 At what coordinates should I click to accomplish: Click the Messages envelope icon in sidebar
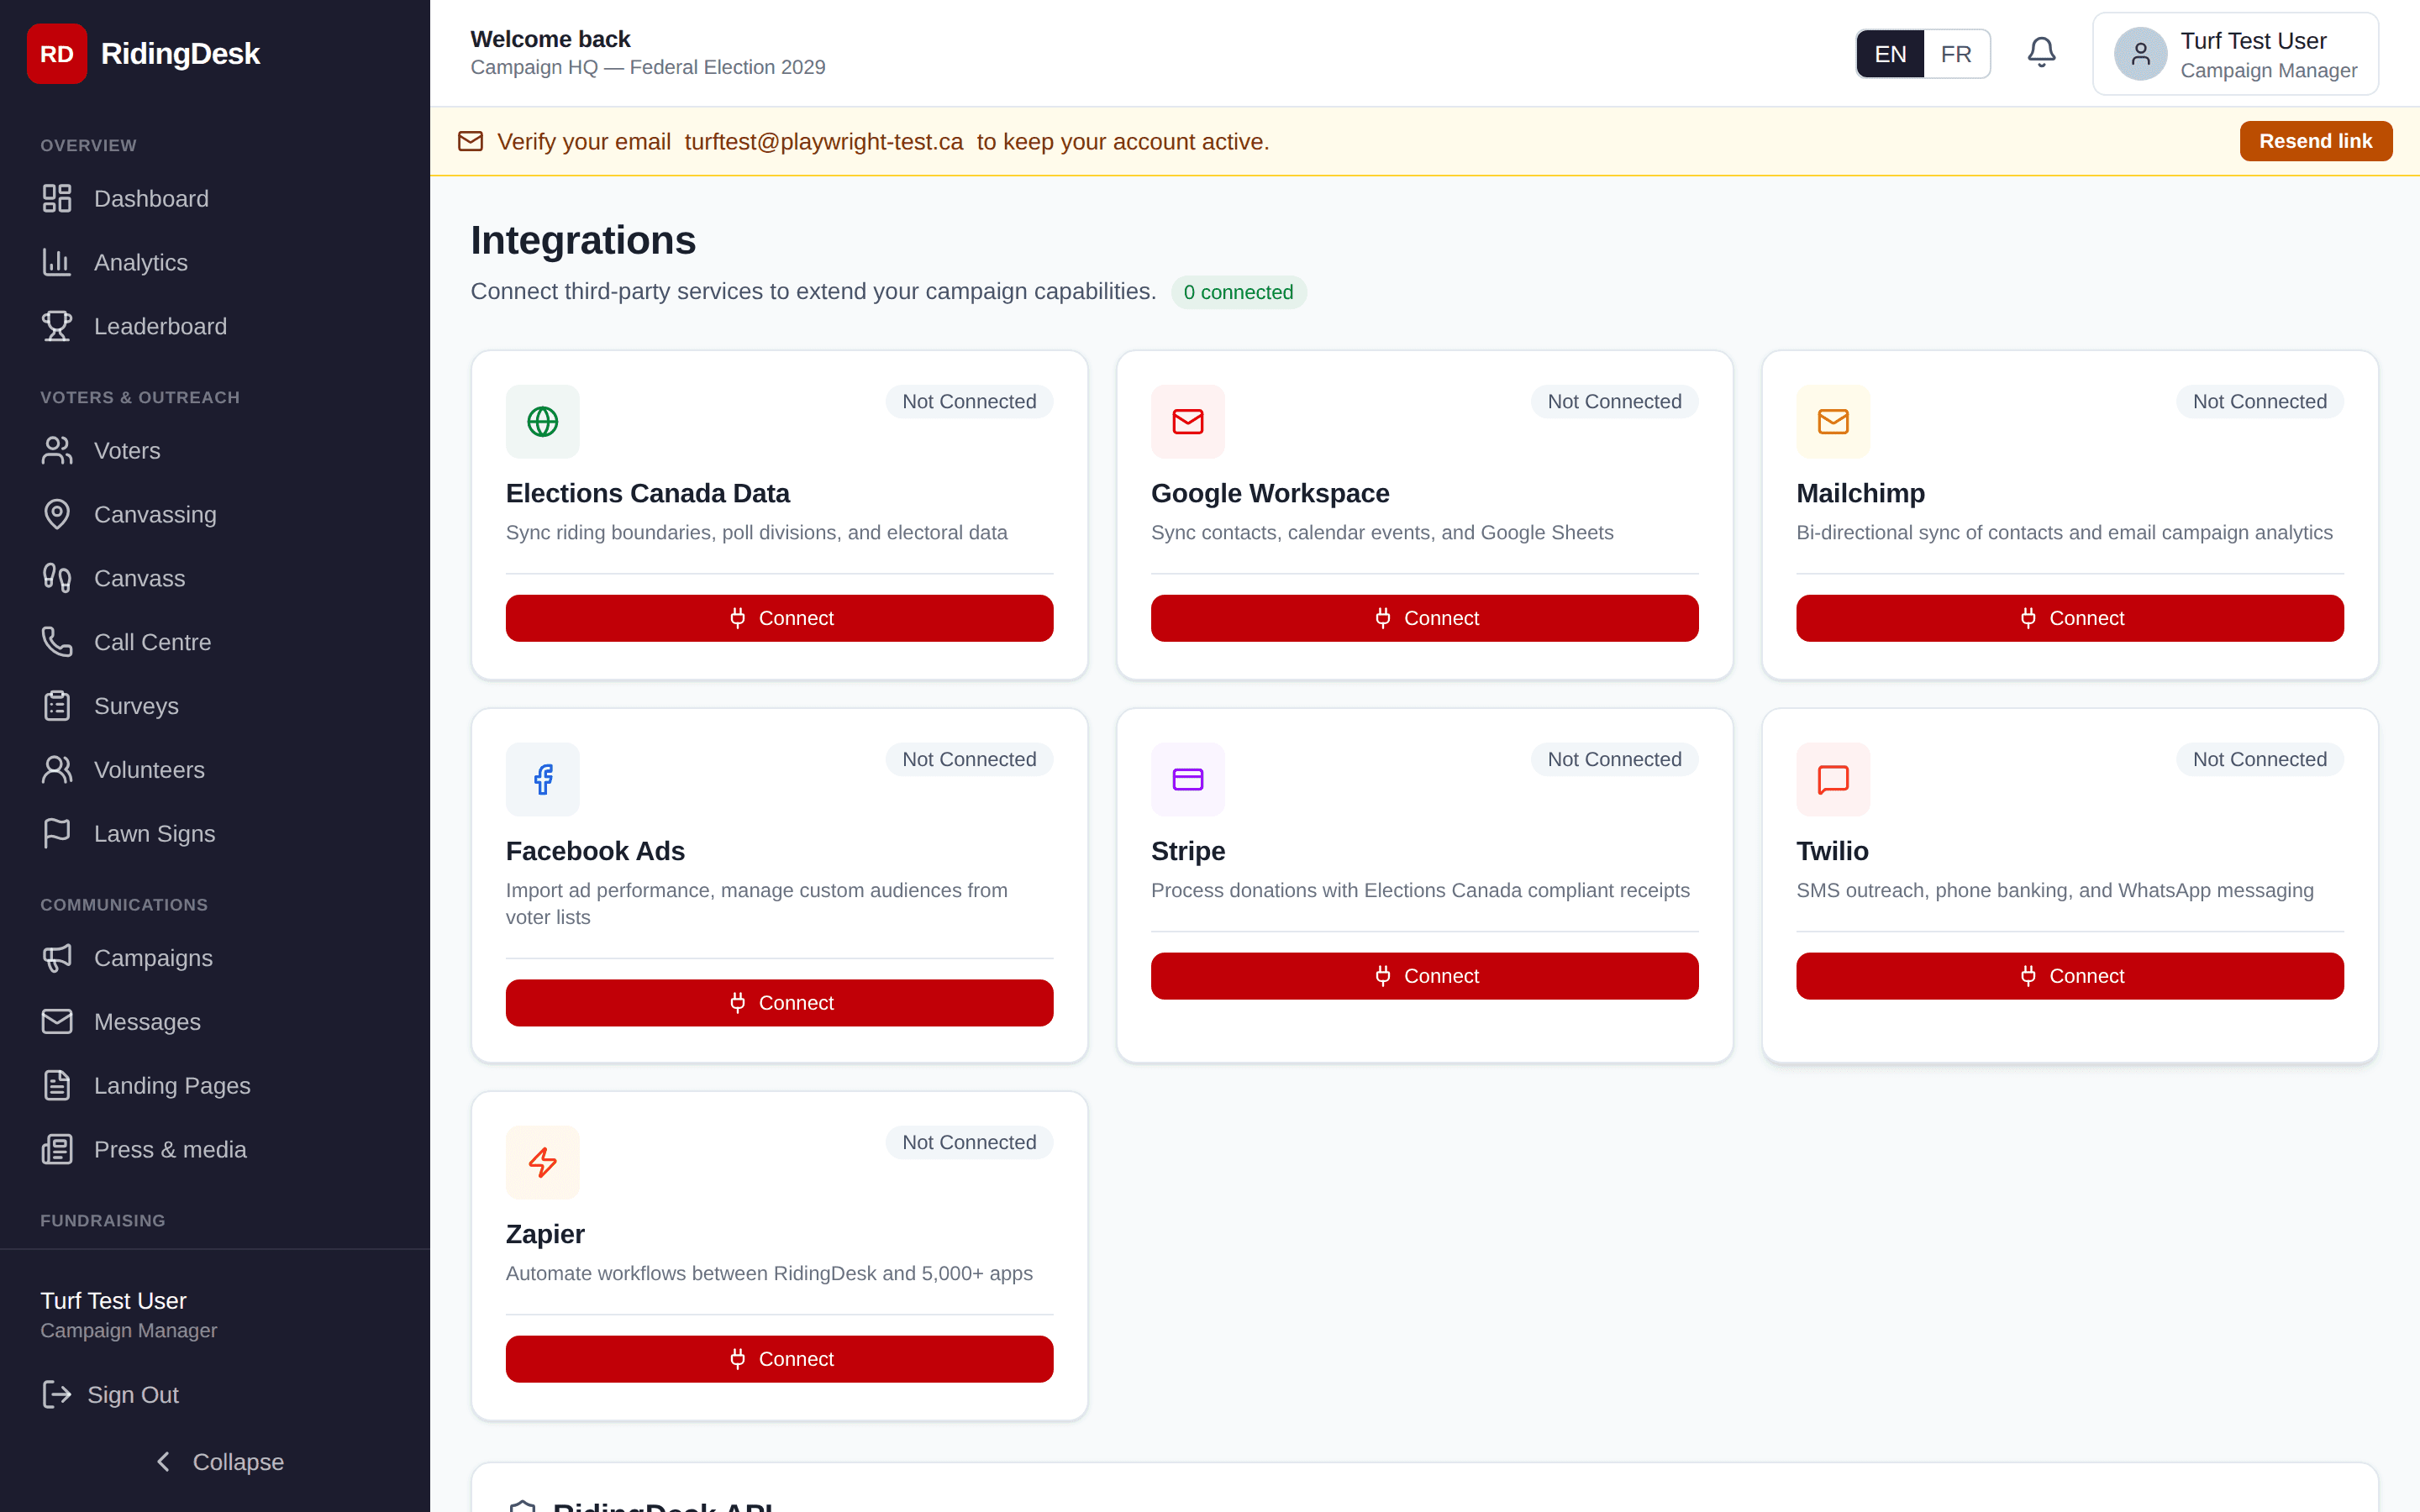[x=57, y=1021]
